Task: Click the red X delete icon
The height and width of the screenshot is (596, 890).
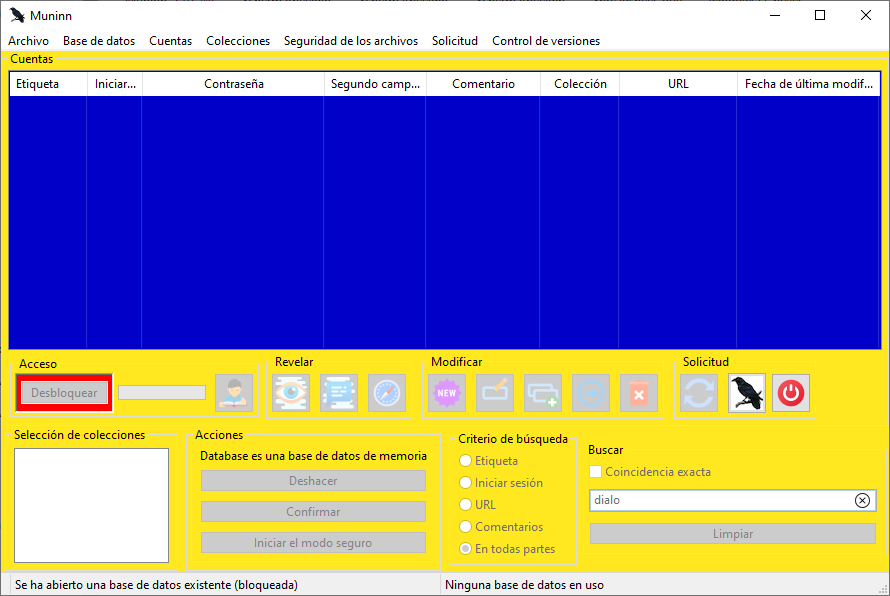Action: [639, 393]
